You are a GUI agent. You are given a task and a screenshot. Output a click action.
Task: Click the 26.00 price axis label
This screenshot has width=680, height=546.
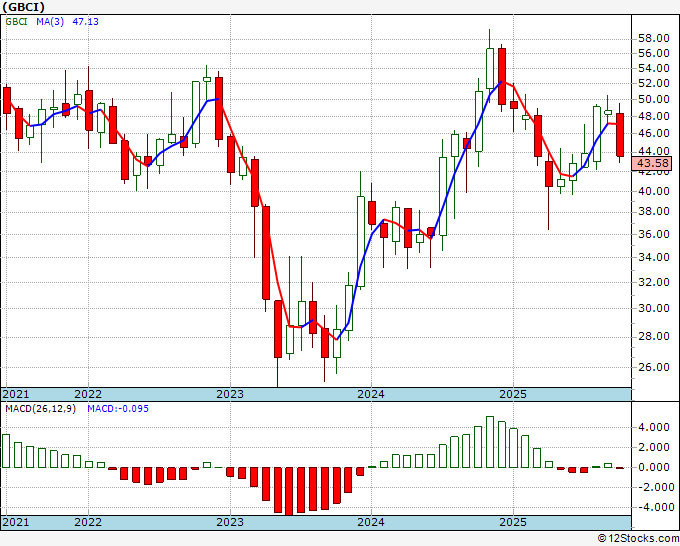652,367
